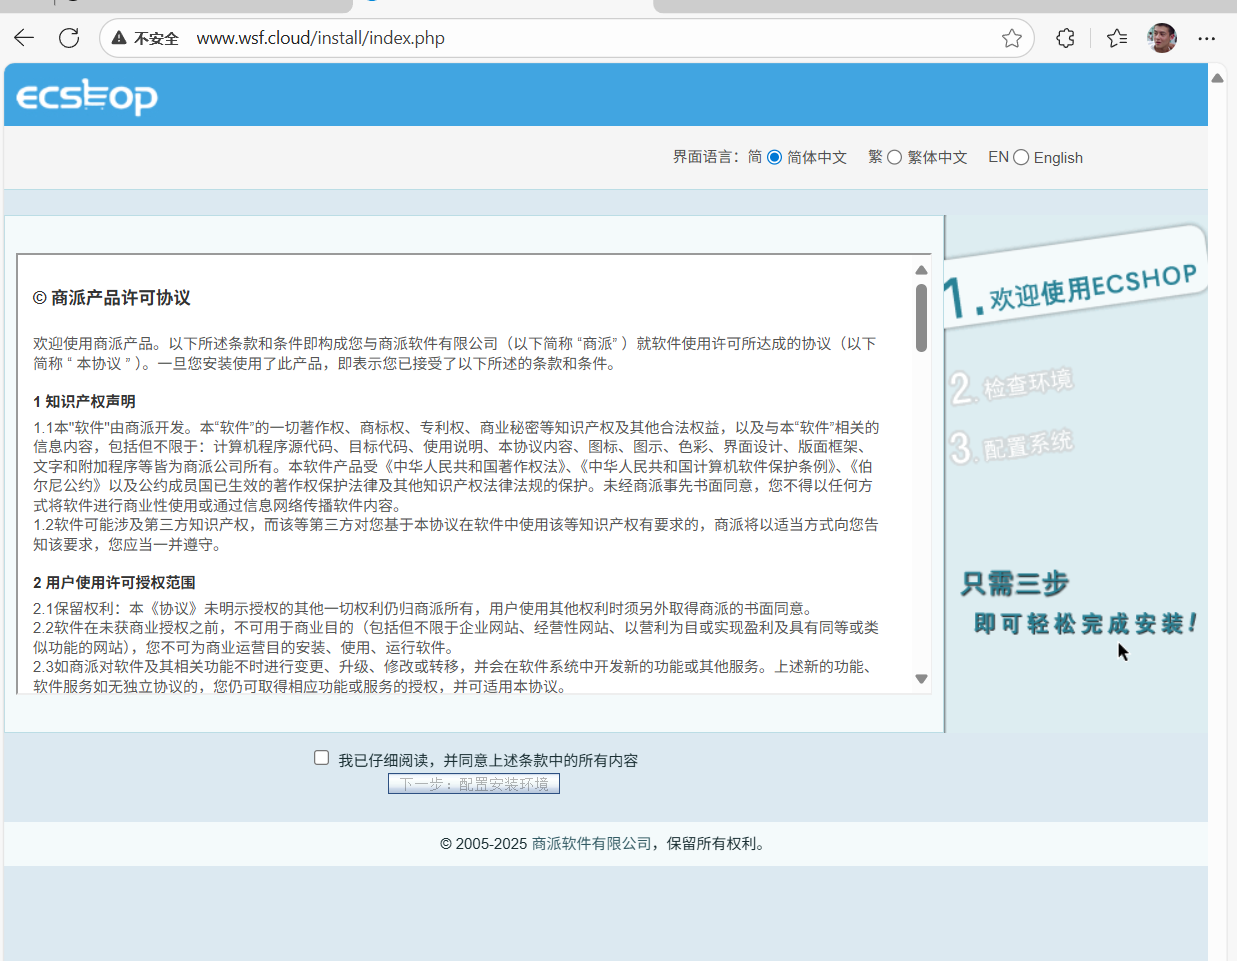Click the license agreement scrollbar thumb
Viewport: 1237px width, 961px height.
(921, 318)
